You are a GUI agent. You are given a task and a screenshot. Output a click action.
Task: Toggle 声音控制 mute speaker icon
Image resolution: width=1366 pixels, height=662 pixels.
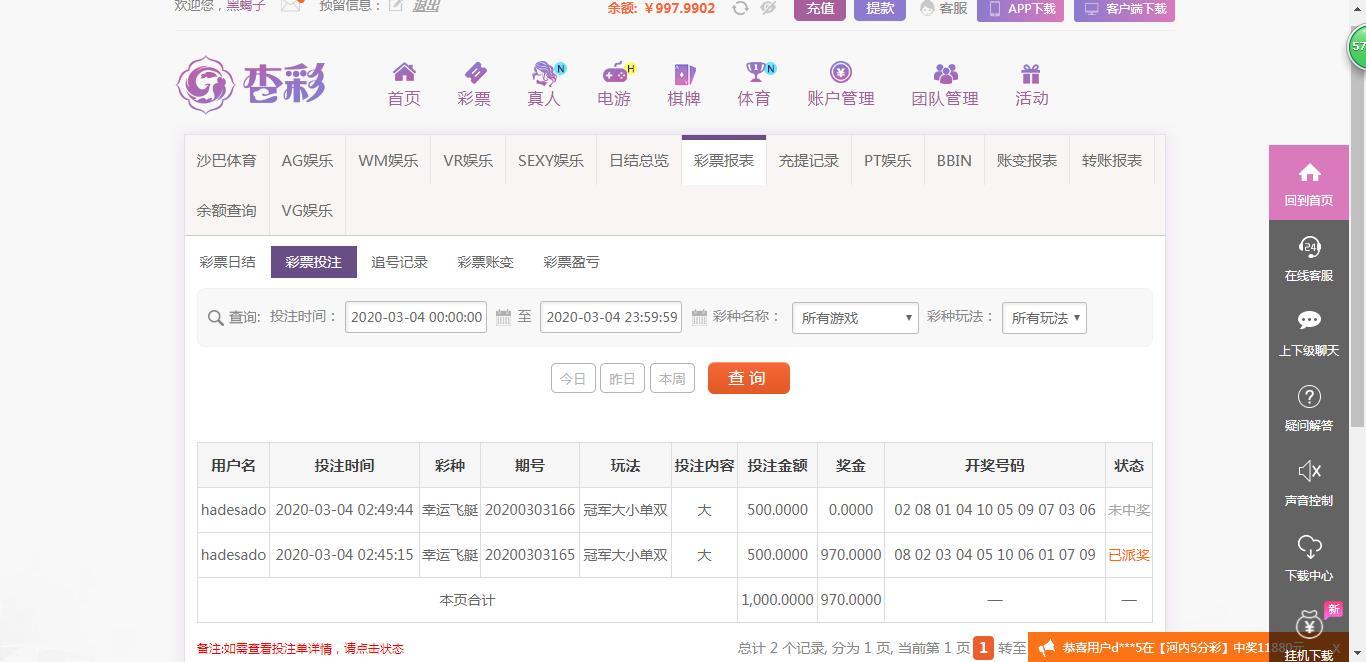coord(1309,471)
